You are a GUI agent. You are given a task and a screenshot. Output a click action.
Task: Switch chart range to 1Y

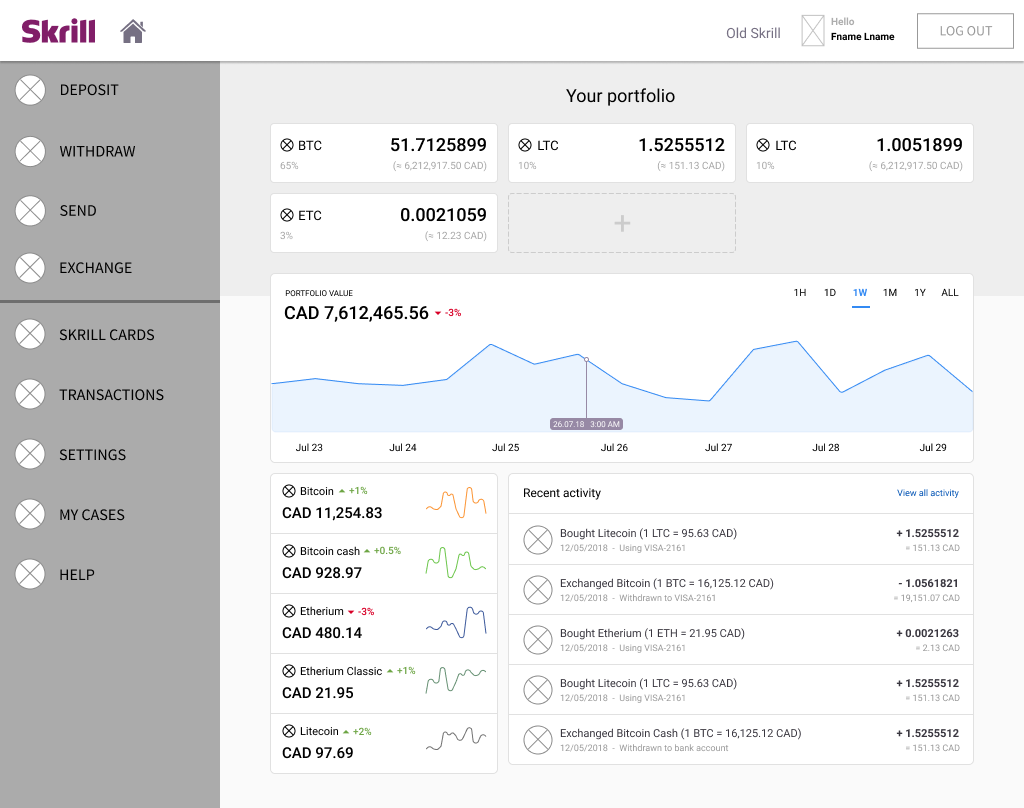[x=920, y=293]
